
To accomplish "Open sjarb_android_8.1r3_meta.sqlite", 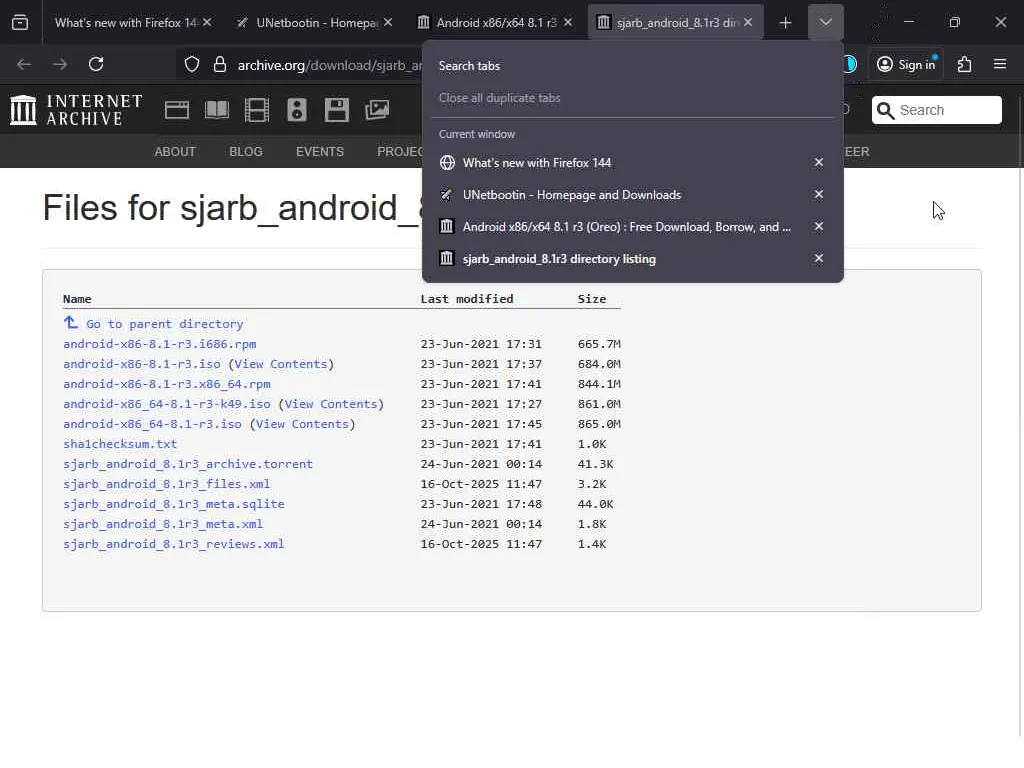I will pos(174,504).
